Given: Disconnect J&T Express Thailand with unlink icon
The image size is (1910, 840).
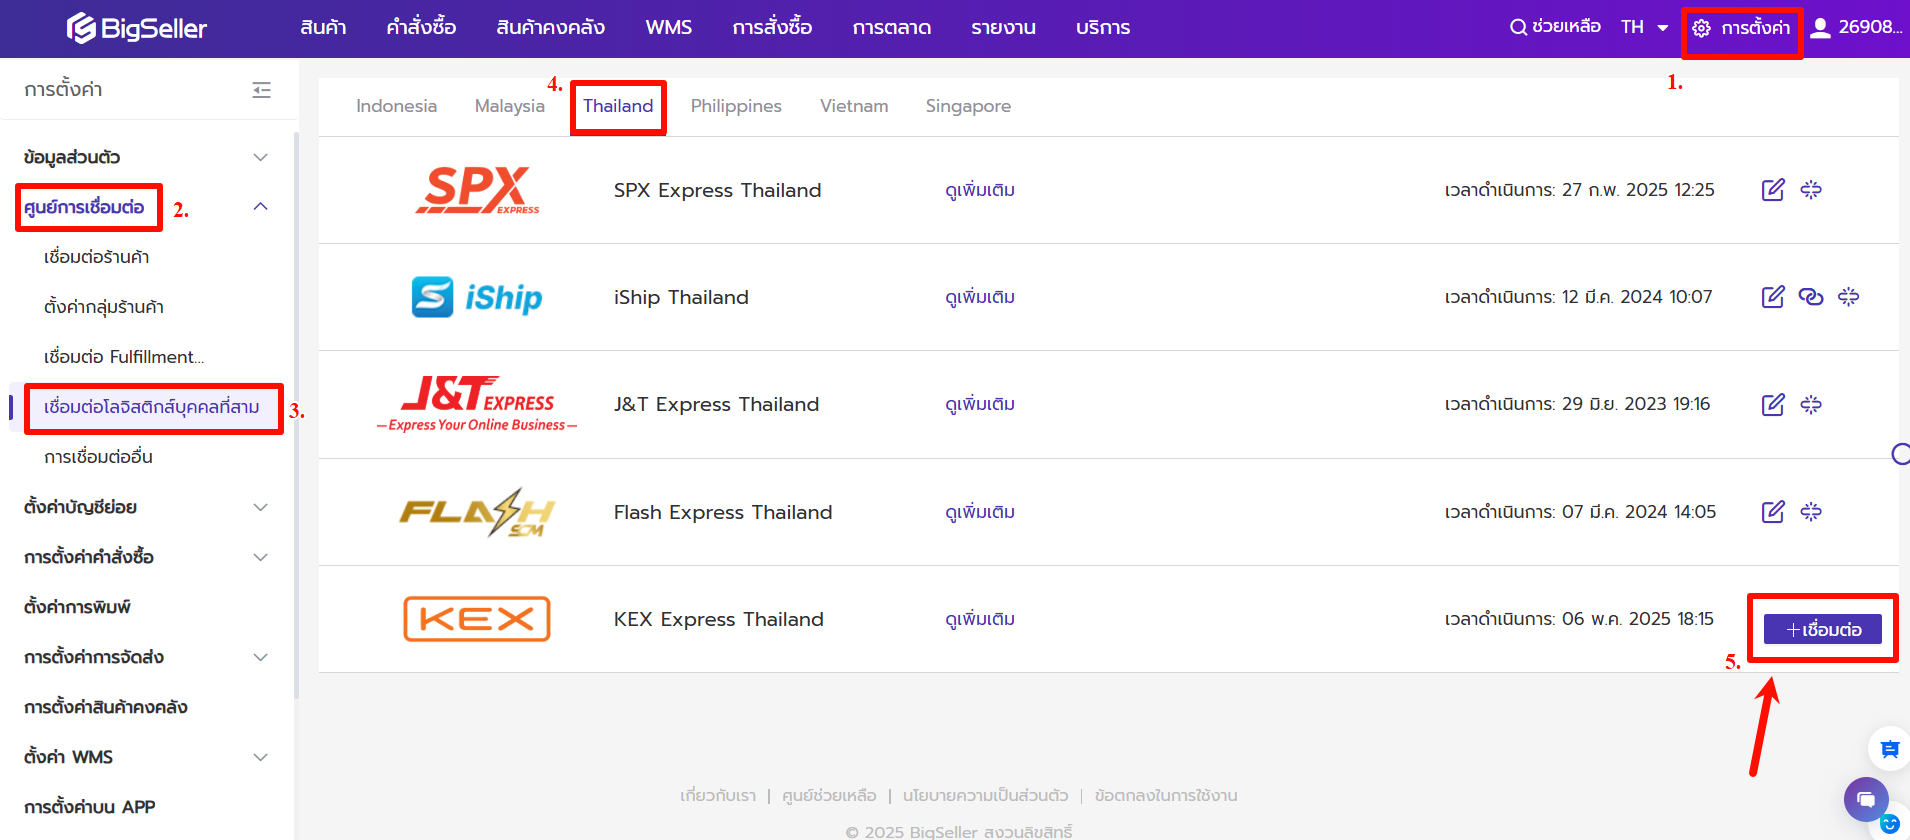Looking at the screenshot, I should click(x=1811, y=404).
